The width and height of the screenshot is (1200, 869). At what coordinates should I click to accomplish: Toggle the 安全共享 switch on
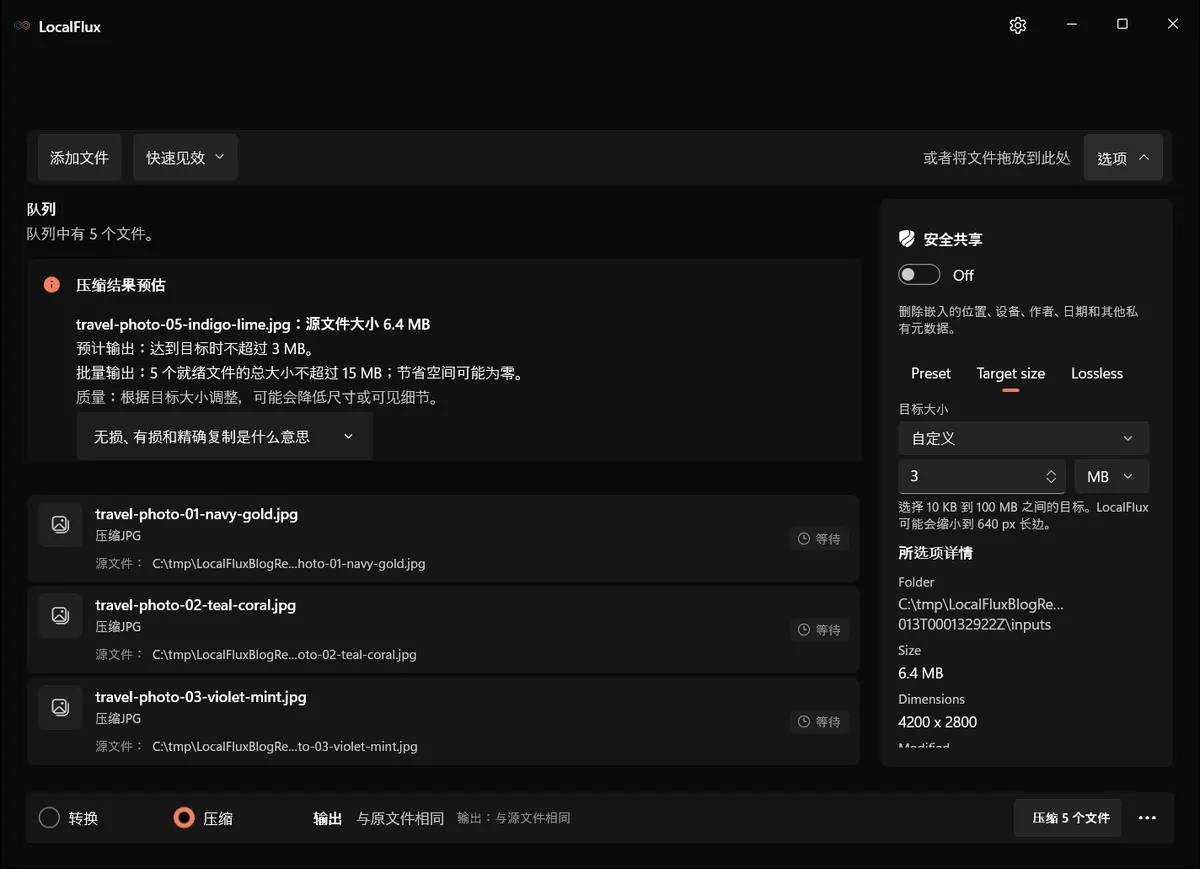(919, 275)
